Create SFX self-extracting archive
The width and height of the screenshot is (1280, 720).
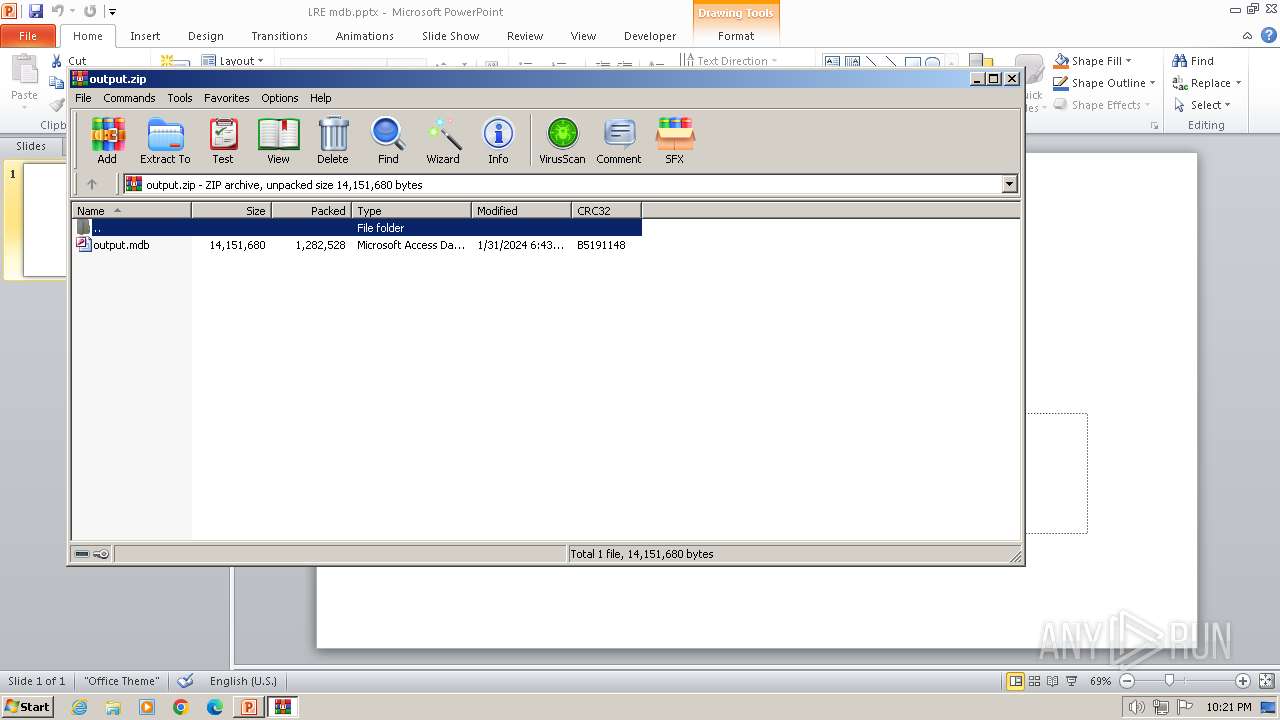point(675,141)
